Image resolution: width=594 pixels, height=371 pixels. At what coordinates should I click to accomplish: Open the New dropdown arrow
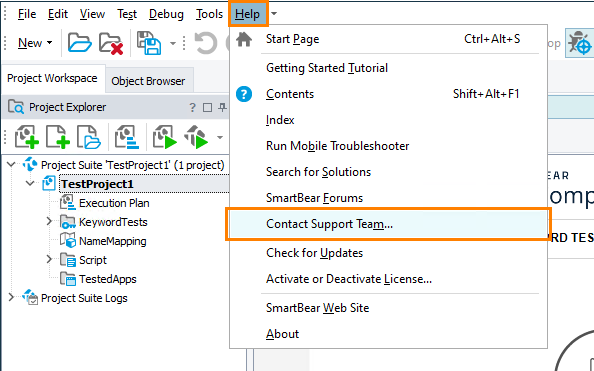(49, 43)
